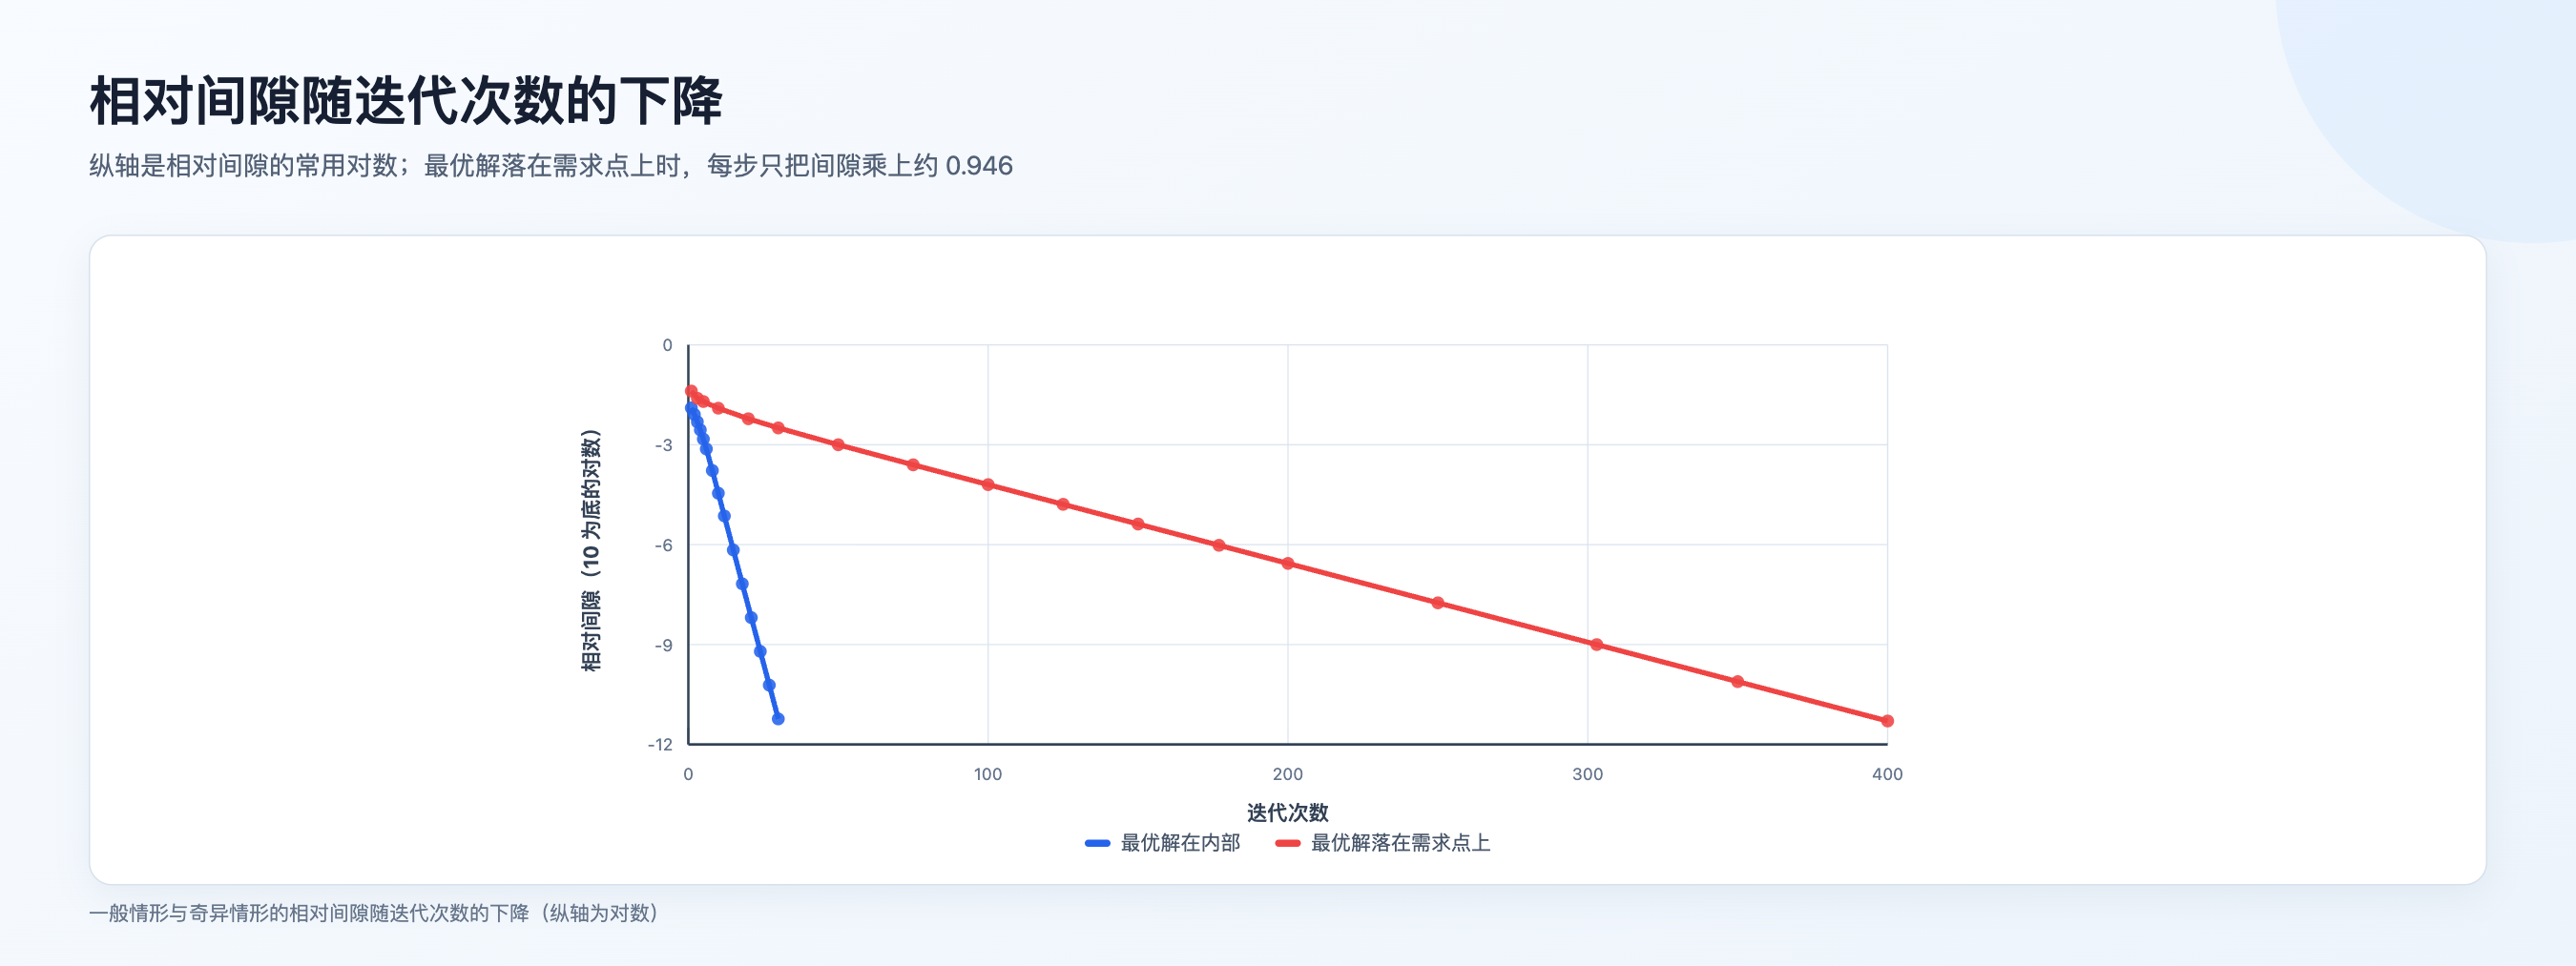Click the y-axis title 相对间隙（10 为底的对数）

point(591,551)
